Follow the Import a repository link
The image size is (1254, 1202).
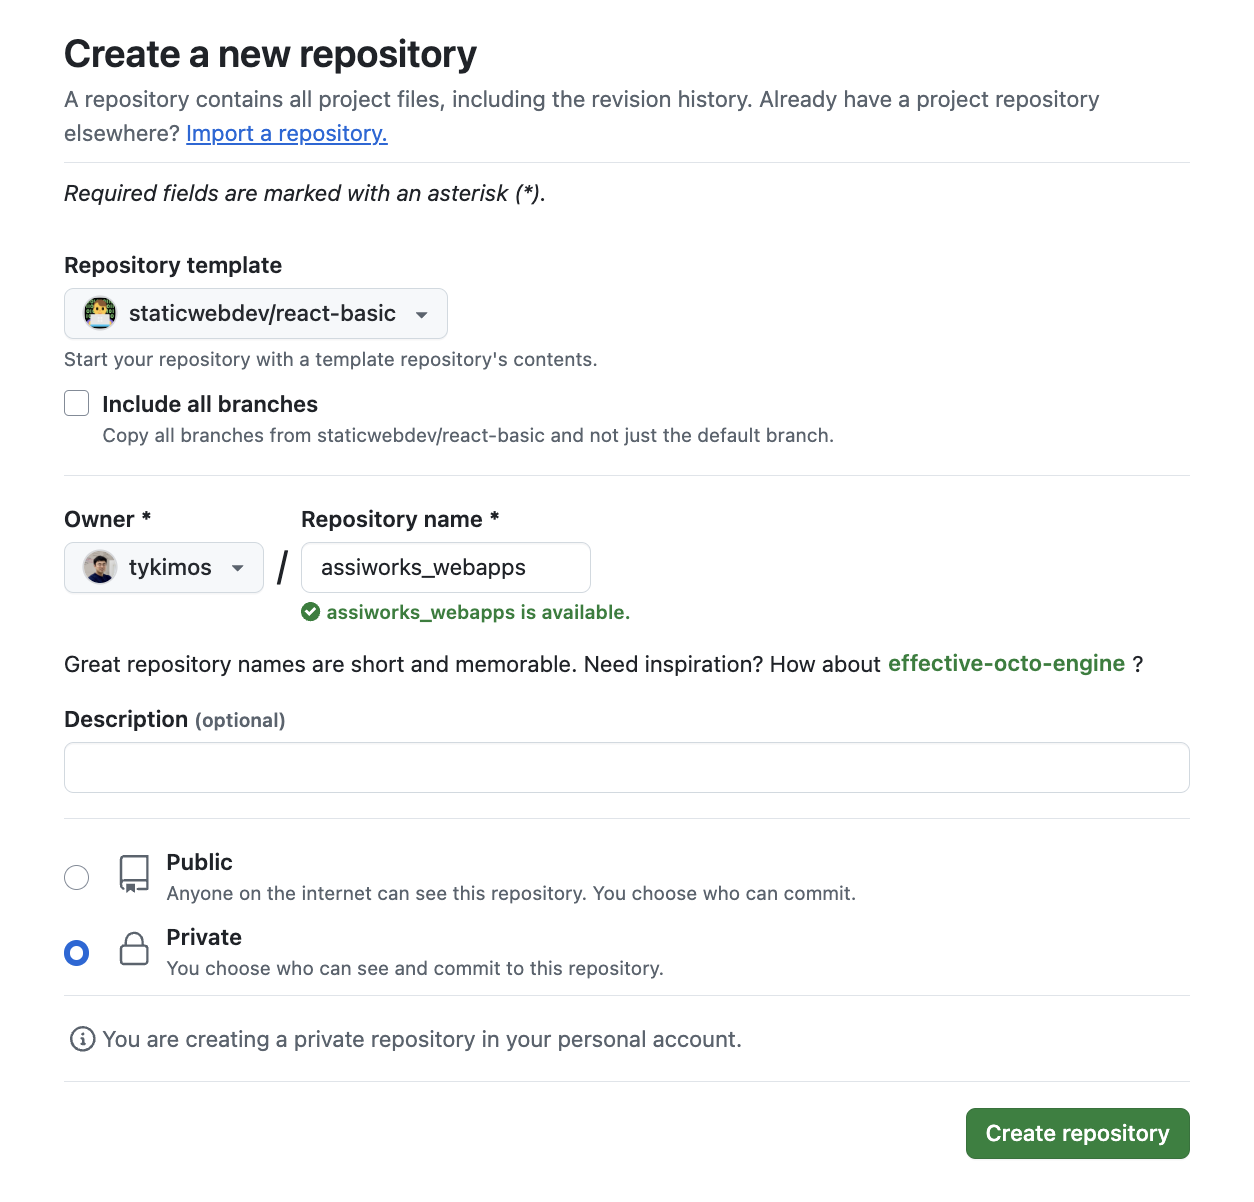point(286,134)
